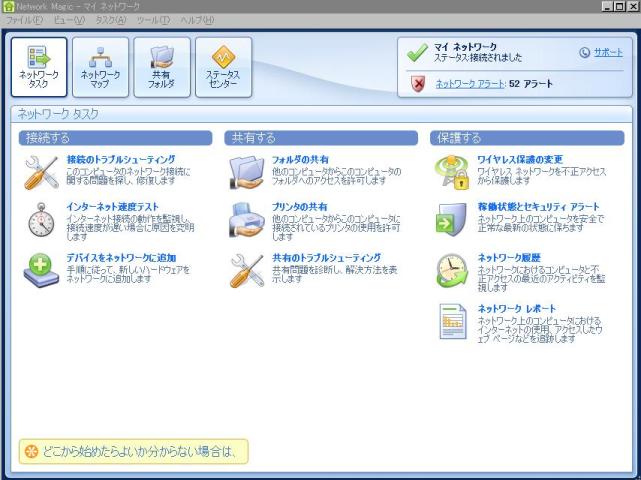Image resolution: width=641 pixels, height=480 pixels.
Task: Click the shield with green arrow icon
Action: pyautogui.click(x=451, y=220)
